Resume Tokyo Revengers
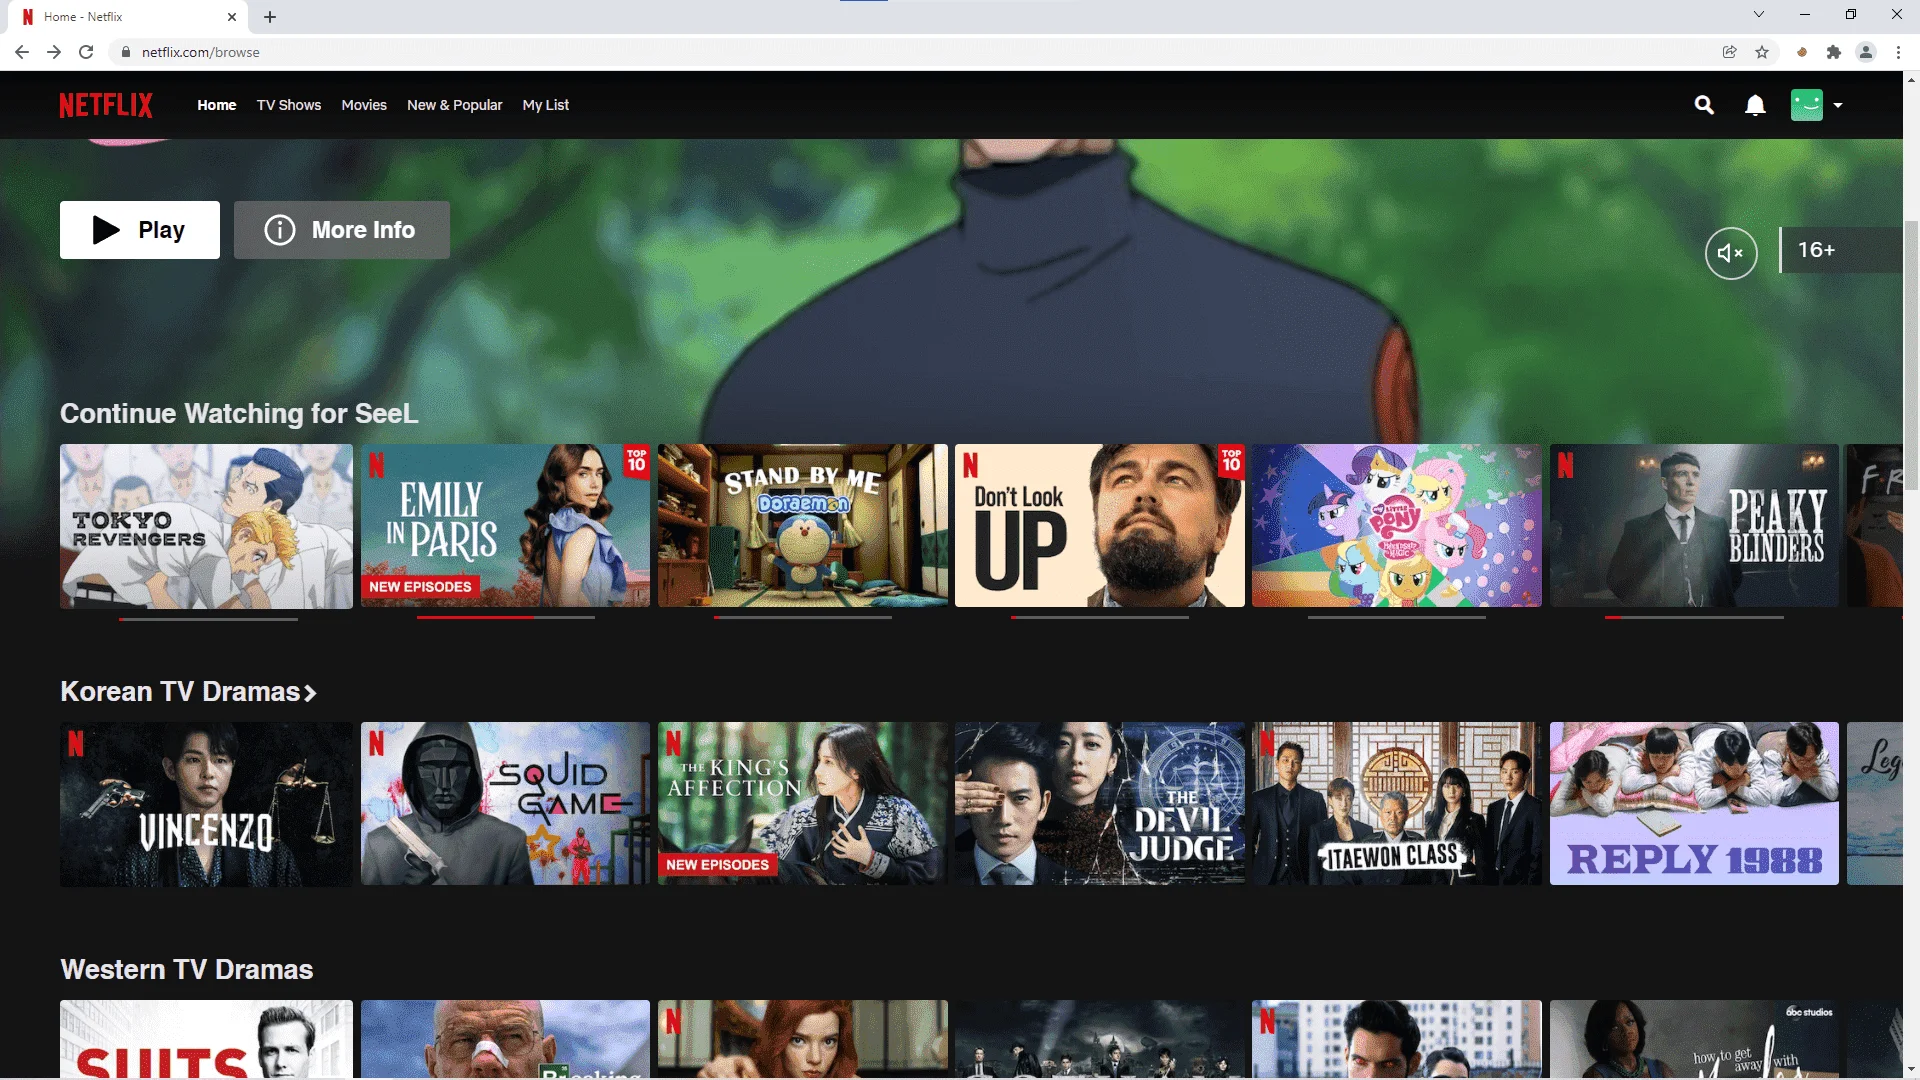This screenshot has width=1920, height=1080. 206,526
